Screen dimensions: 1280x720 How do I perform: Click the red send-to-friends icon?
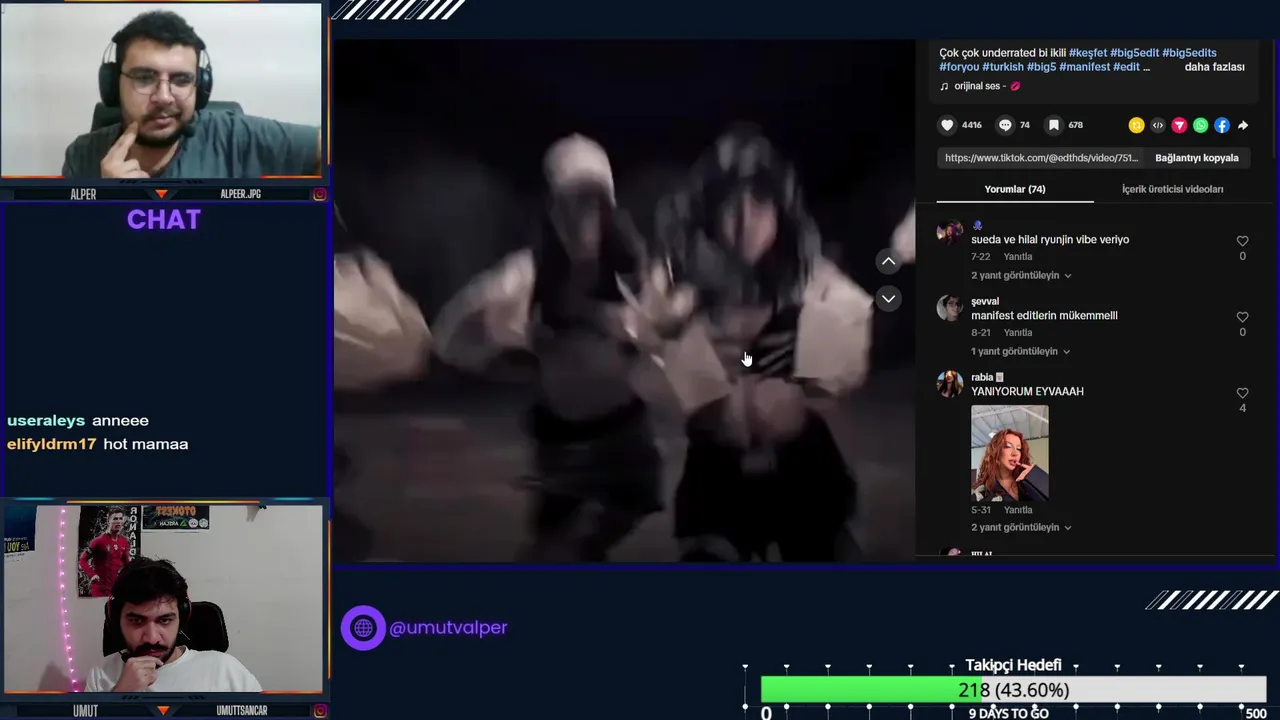pos(1179,125)
